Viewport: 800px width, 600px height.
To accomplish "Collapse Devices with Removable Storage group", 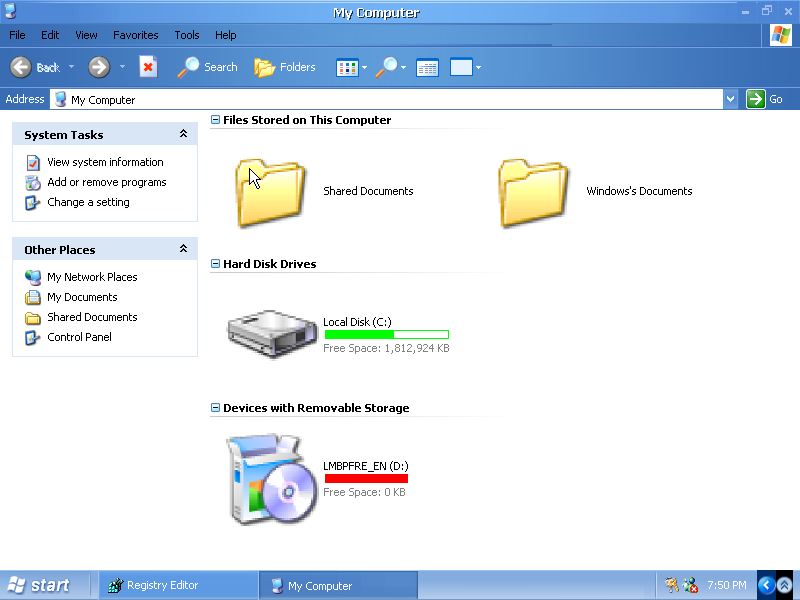I will coord(215,408).
